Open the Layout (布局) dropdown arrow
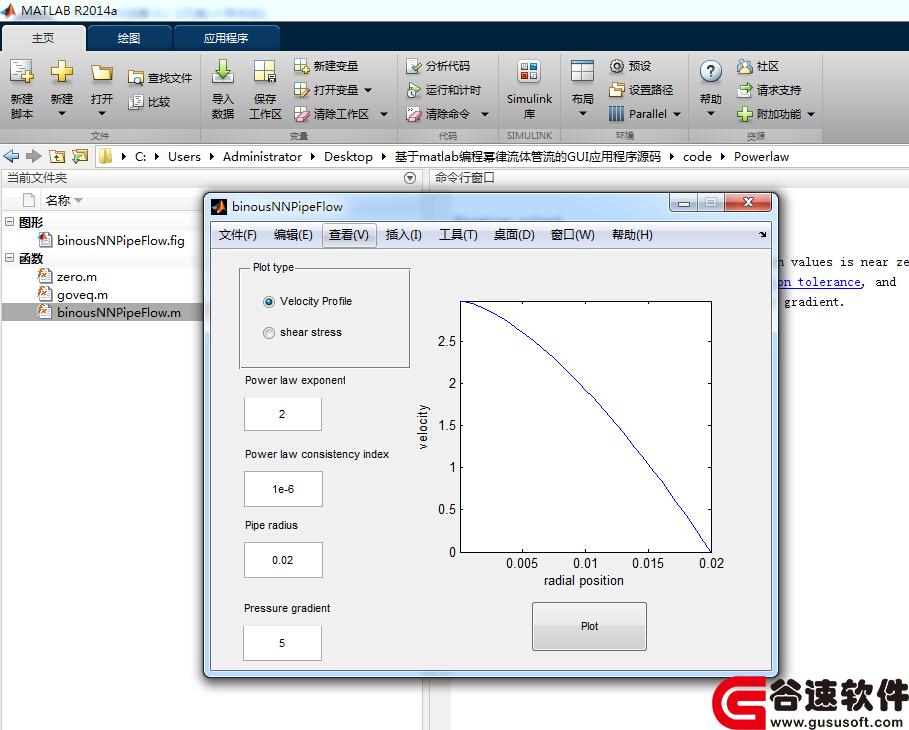The image size is (909, 730). tap(583, 114)
